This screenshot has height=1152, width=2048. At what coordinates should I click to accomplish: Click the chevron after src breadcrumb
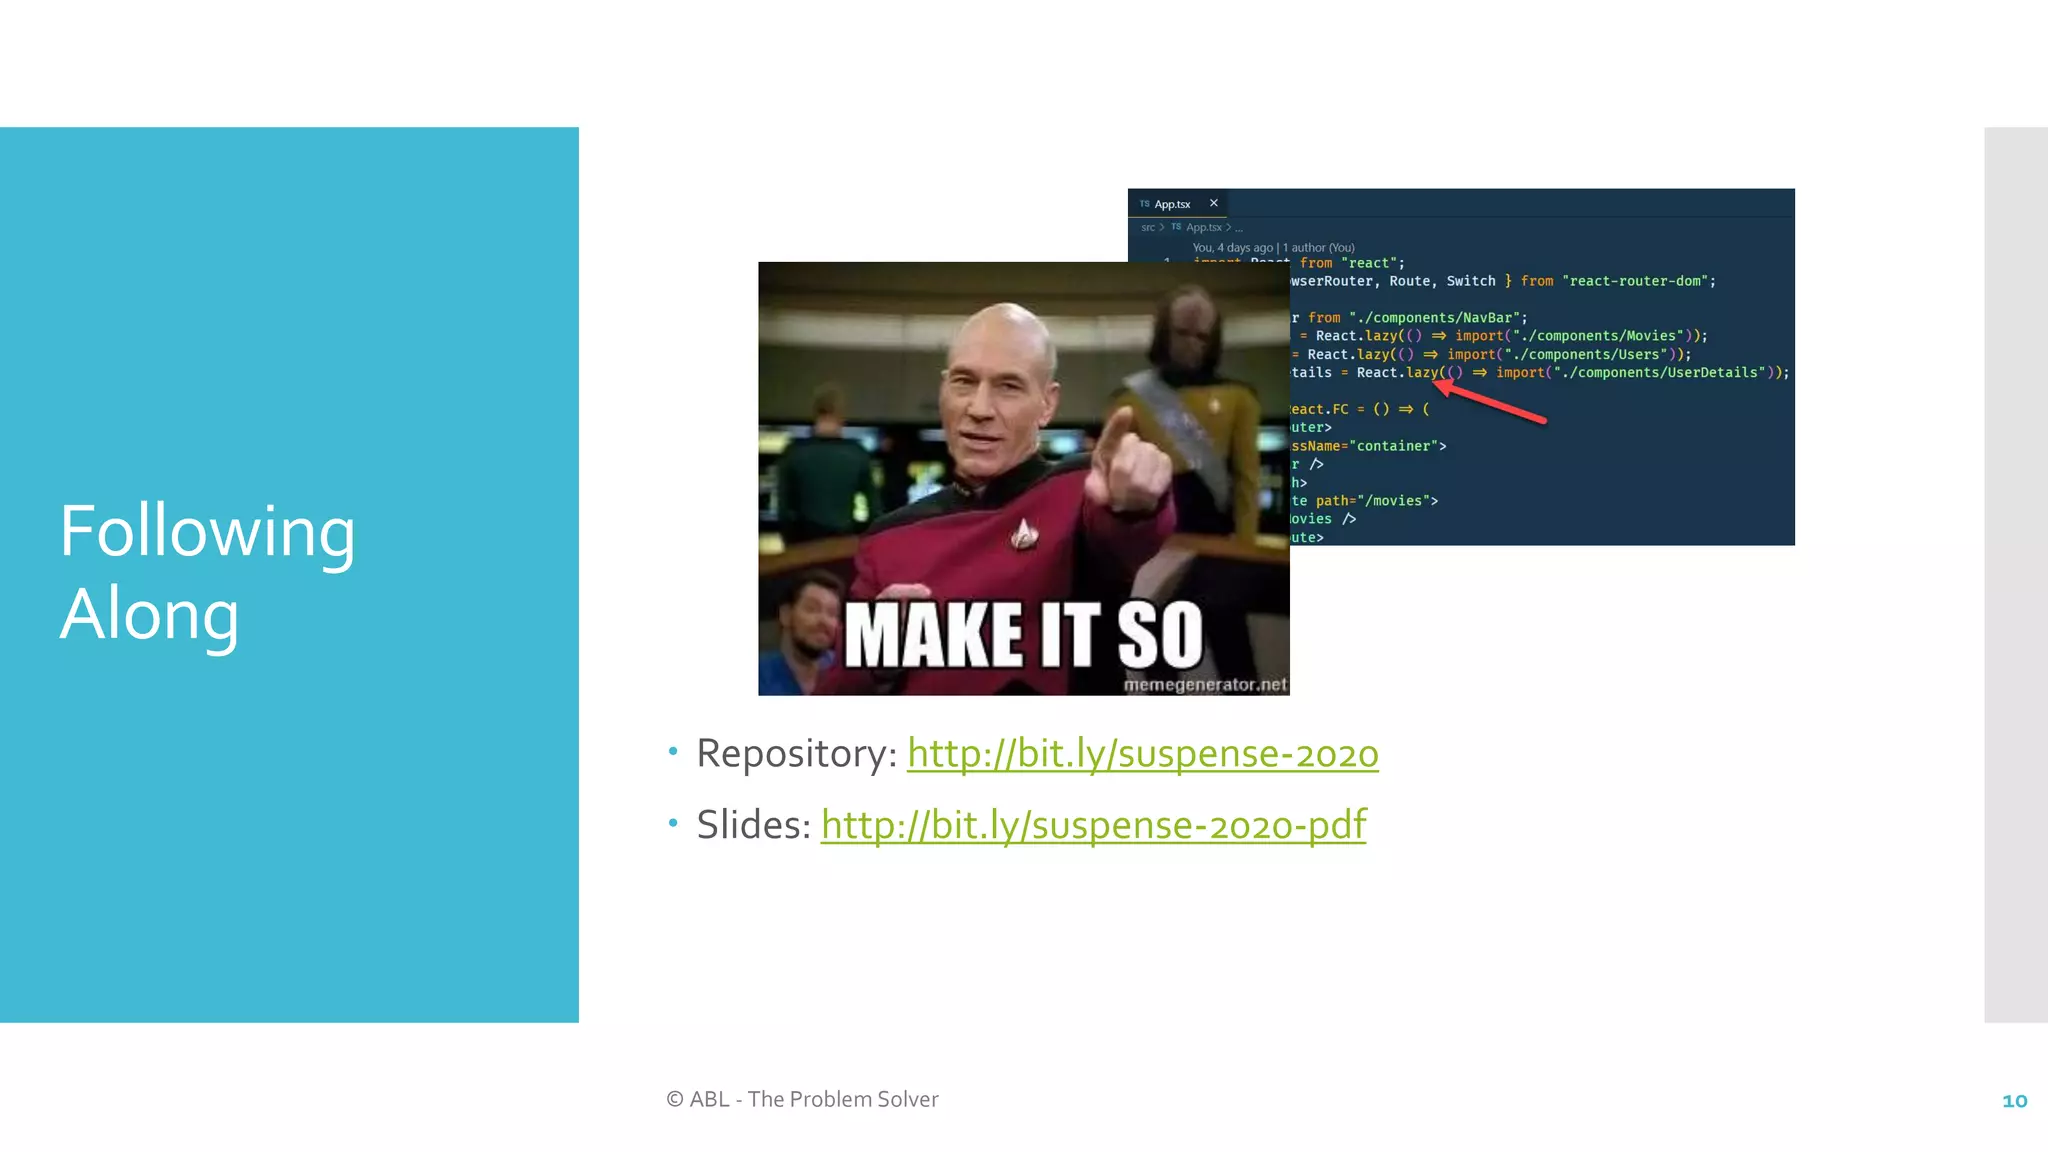coord(1162,228)
